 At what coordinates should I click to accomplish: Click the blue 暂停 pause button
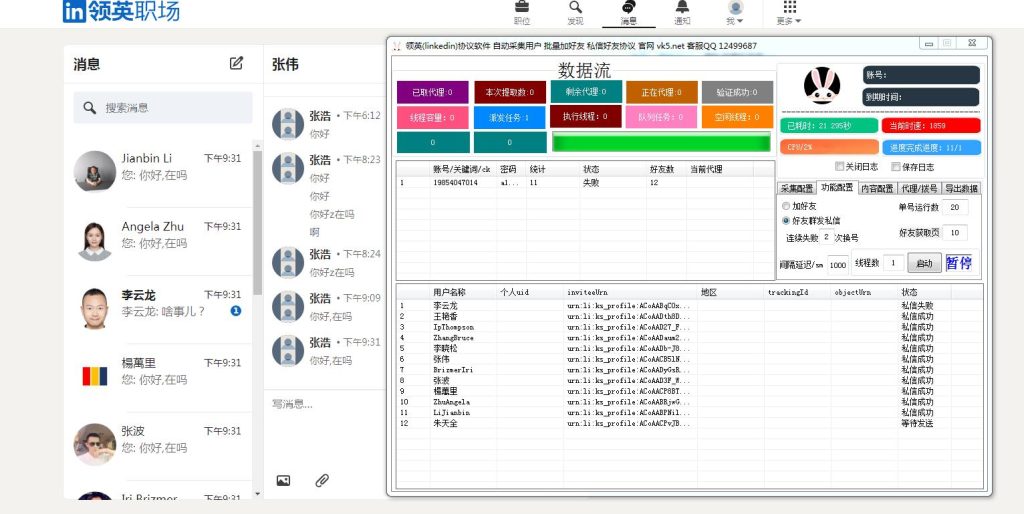959,263
